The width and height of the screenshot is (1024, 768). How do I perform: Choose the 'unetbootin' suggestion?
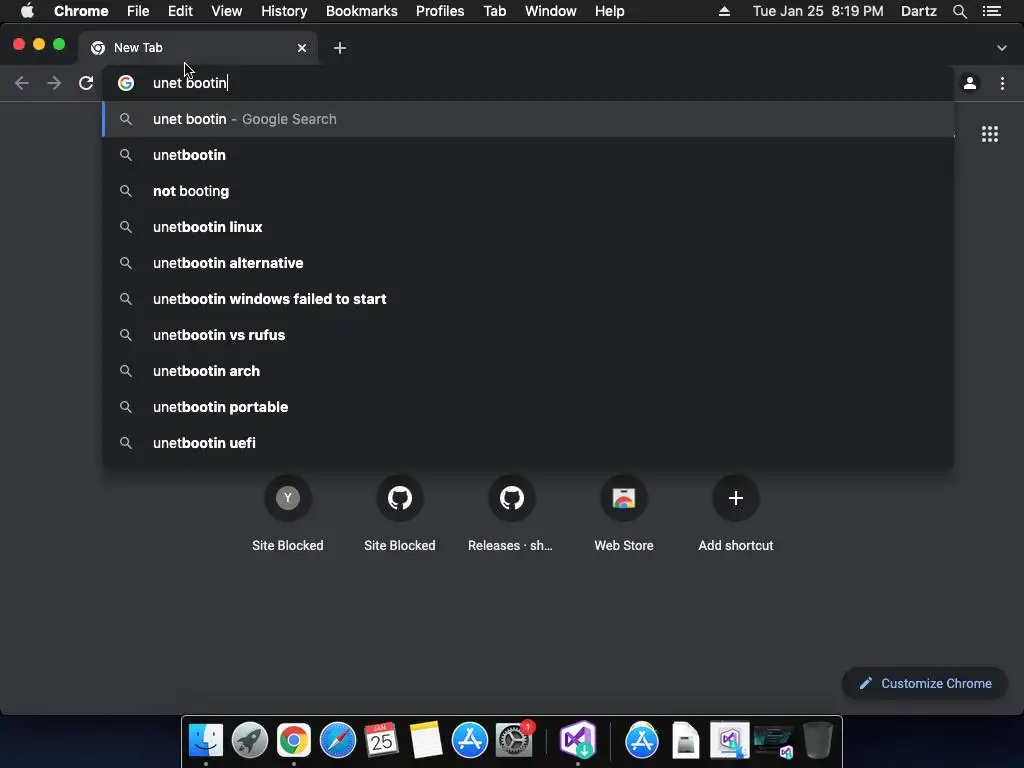point(528,155)
